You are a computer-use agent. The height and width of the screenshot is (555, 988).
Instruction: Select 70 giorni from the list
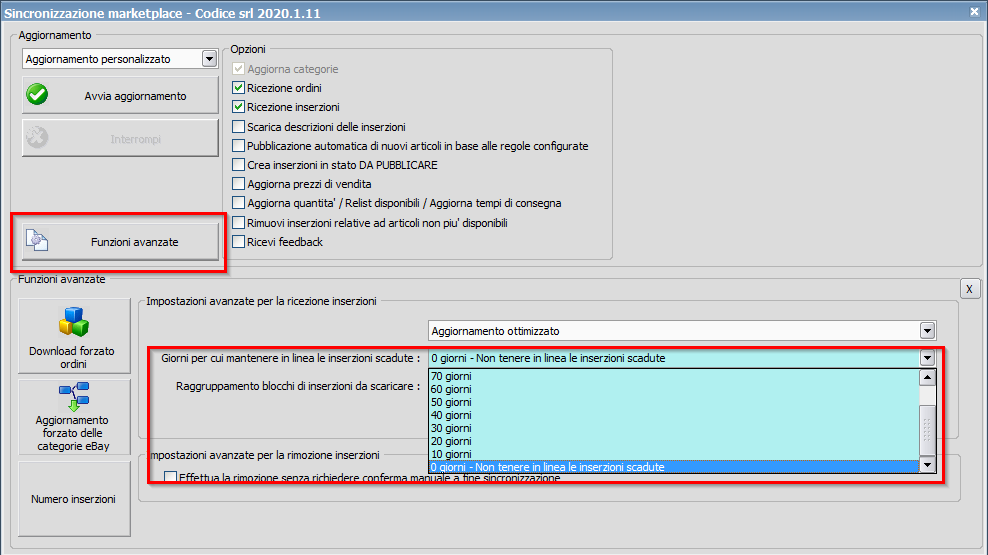click(x=674, y=376)
